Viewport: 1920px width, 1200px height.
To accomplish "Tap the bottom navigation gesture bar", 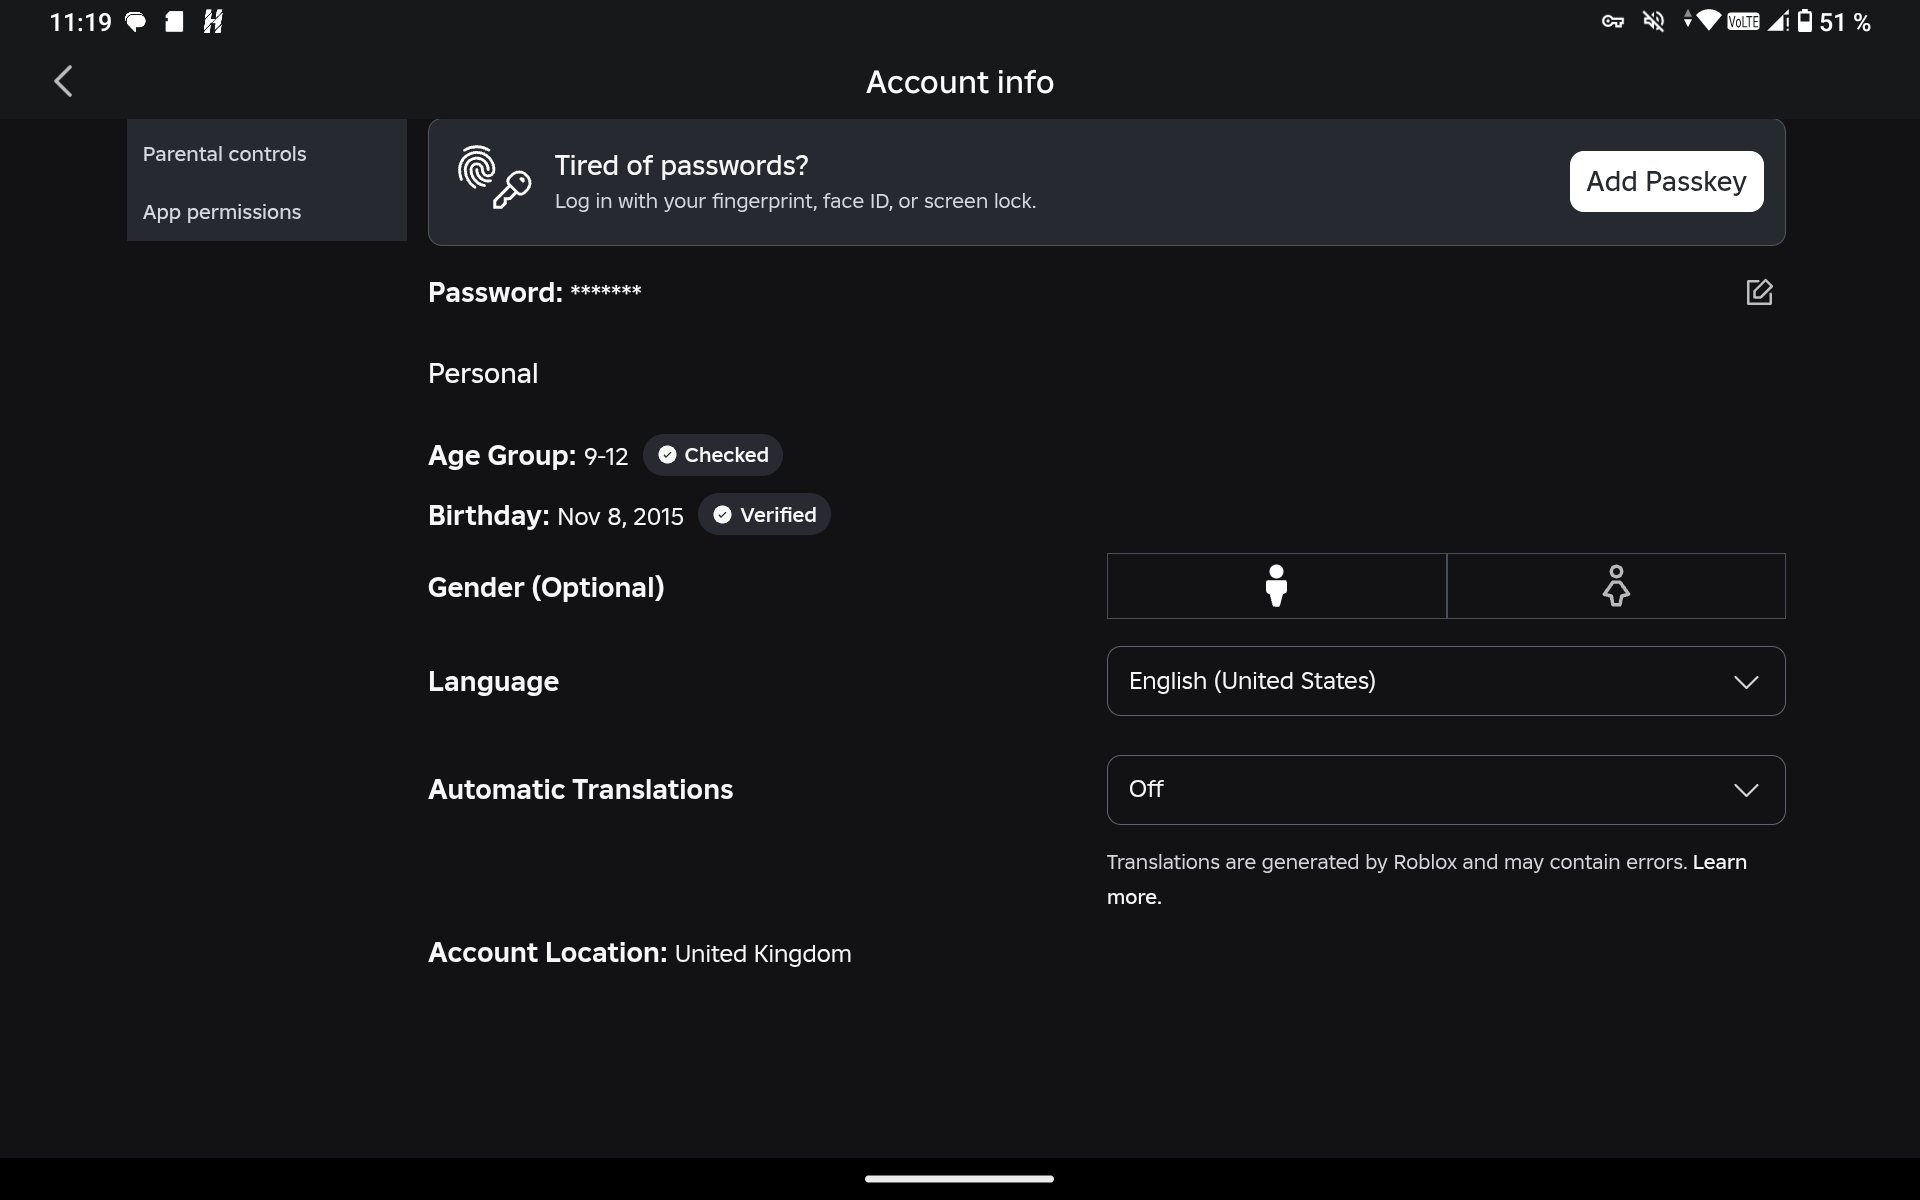I will click(x=959, y=1179).
